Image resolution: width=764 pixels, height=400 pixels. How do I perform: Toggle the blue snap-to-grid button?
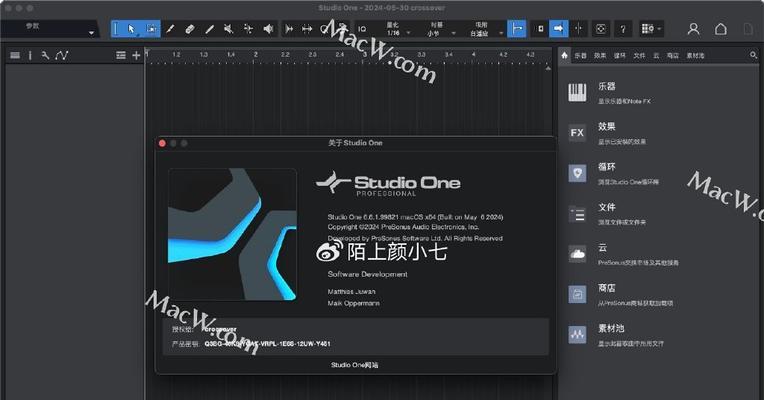coord(516,29)
